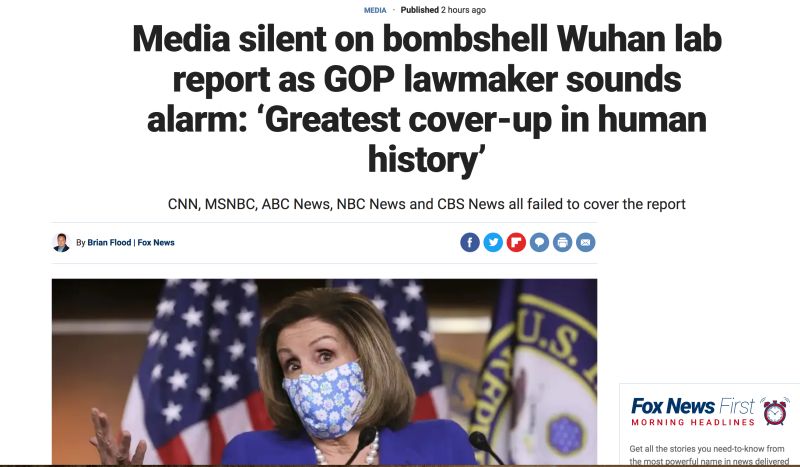
Task: Click the MORNING HEADLINES label
Action: coord(693,422)
